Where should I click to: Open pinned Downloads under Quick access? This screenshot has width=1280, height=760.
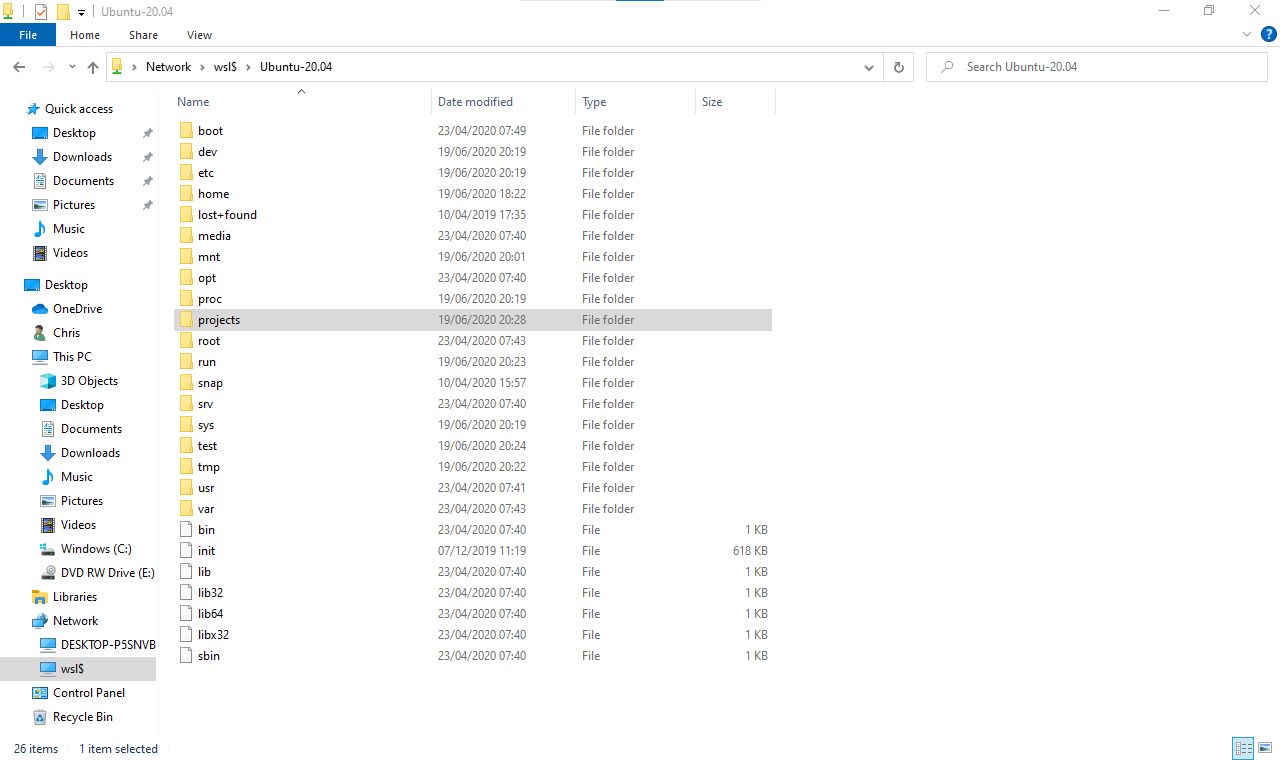click(82, 157)
